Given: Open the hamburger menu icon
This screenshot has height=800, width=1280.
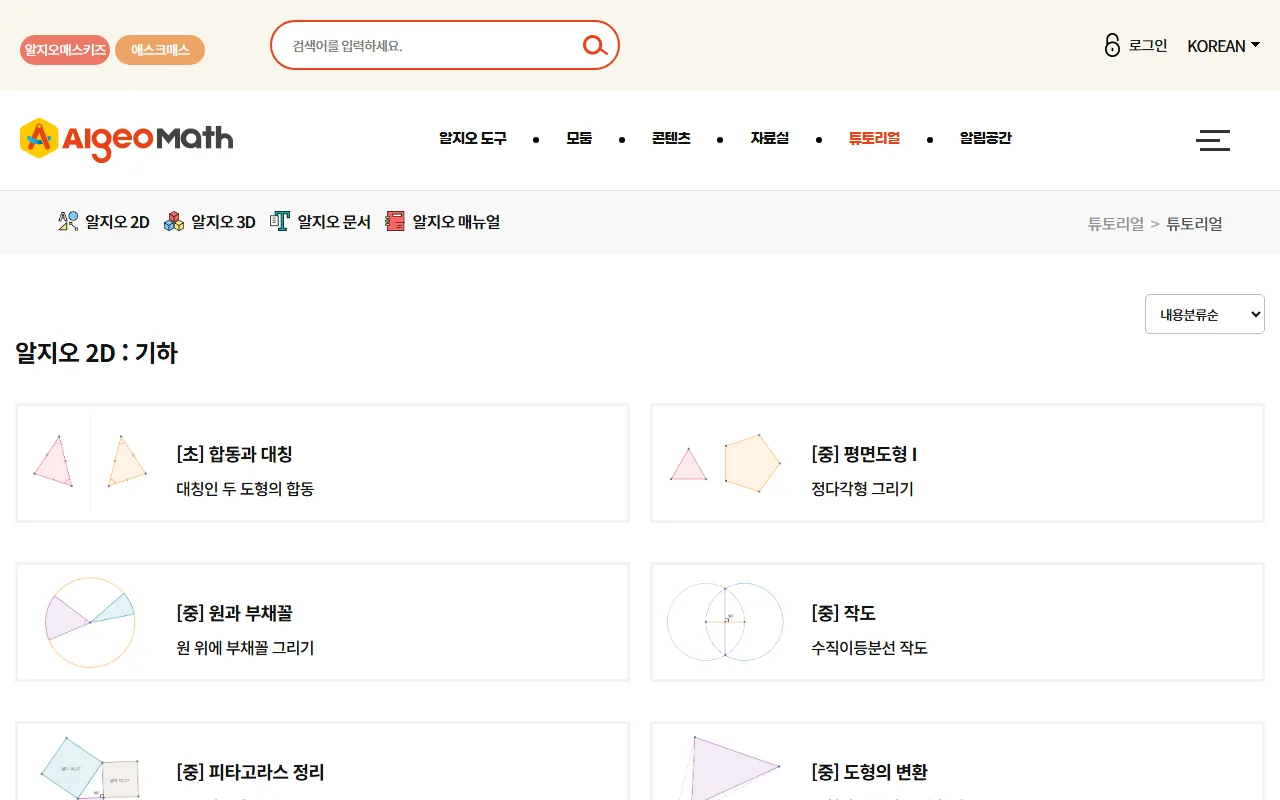Looking at the screenshot, I should (1213, 140).
